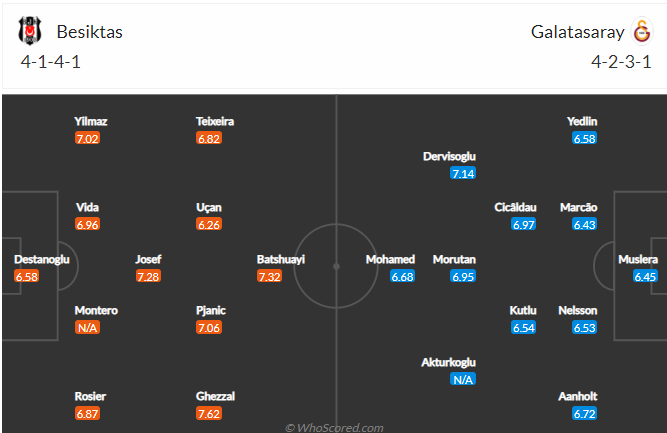Click player name Pjanic
Viewport: 667px width, 433px height.
[211, 311]
